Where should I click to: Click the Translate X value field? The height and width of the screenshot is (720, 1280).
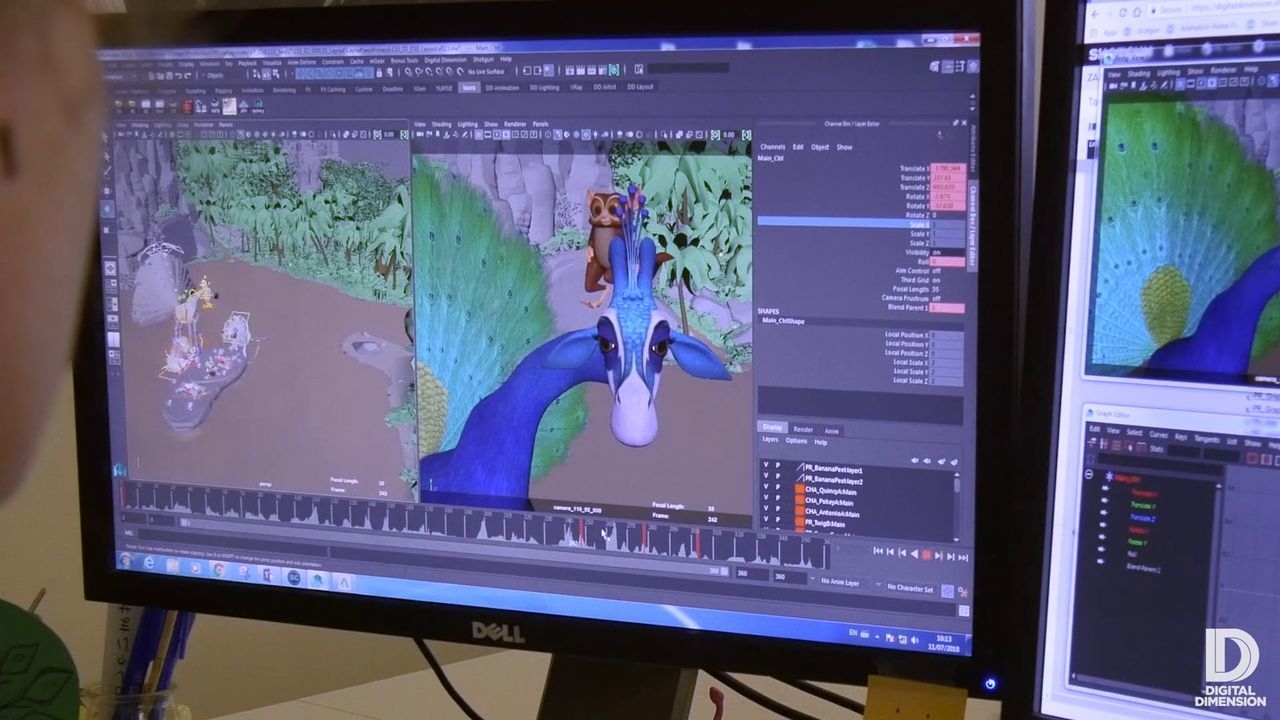click(x=948, y=169)
